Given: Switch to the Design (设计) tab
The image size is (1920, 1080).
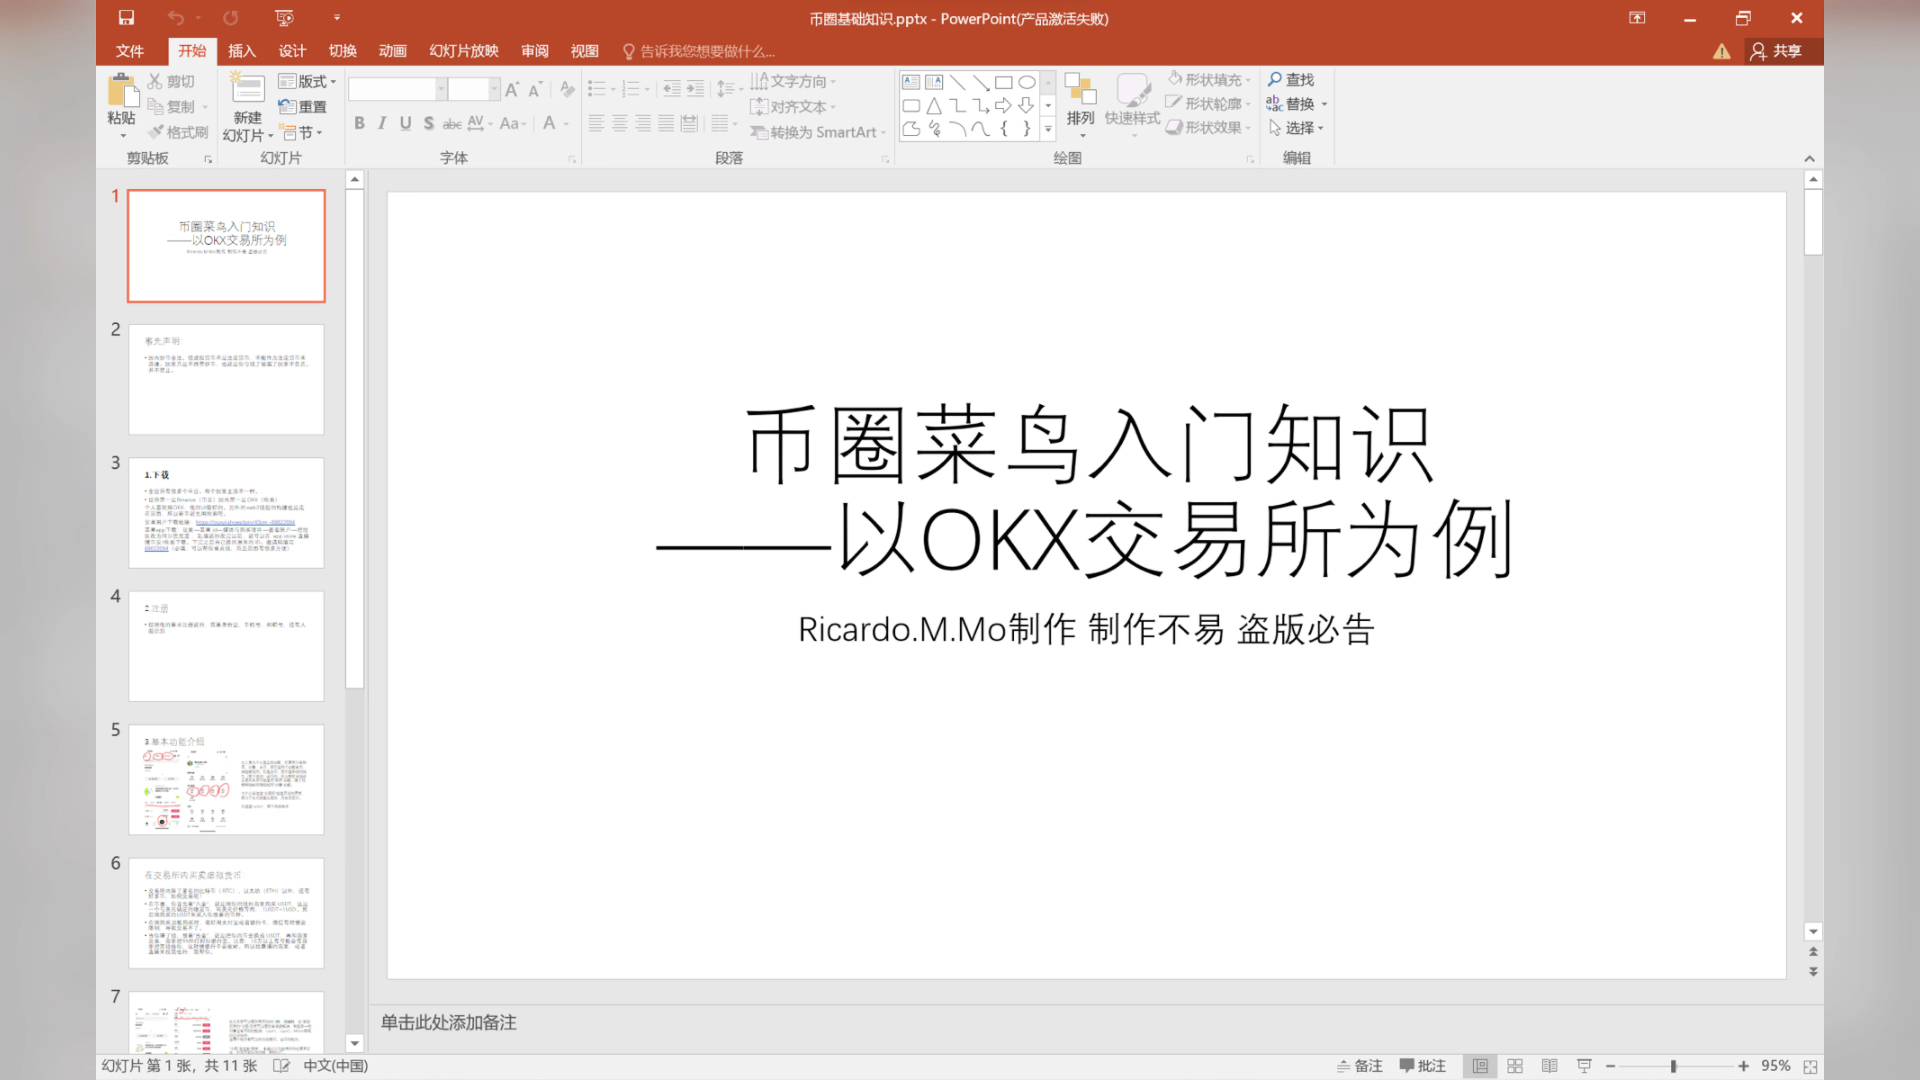Looking at the screenshot, I should (x=292, y=51).
